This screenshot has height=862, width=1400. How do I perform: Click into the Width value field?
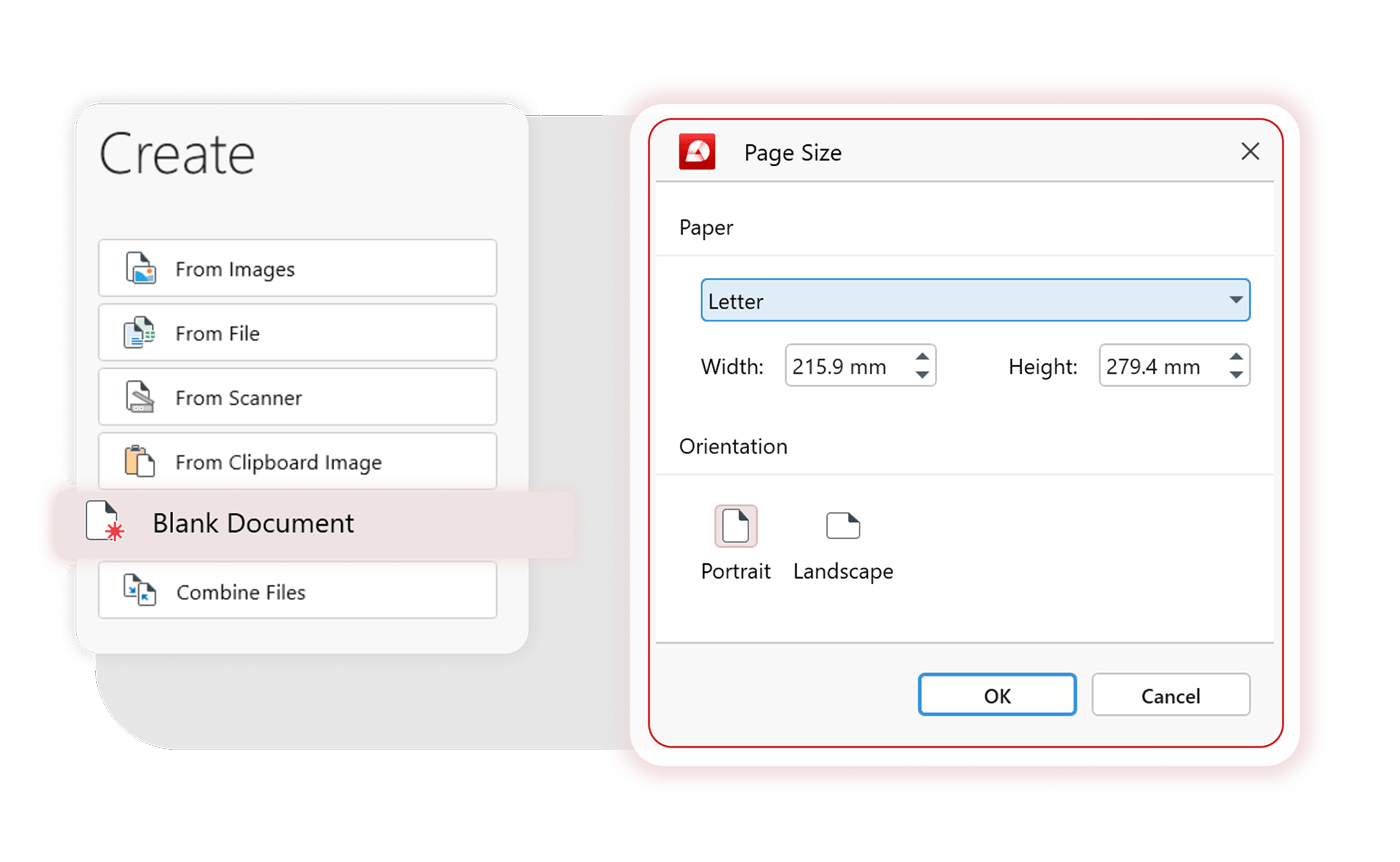click(845, 367)
